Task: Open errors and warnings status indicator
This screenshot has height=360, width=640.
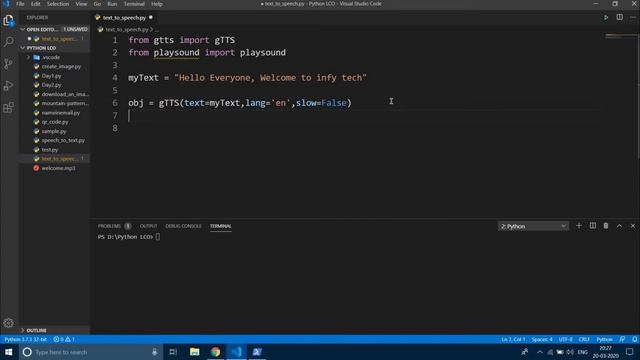Action: coord(64,339)
